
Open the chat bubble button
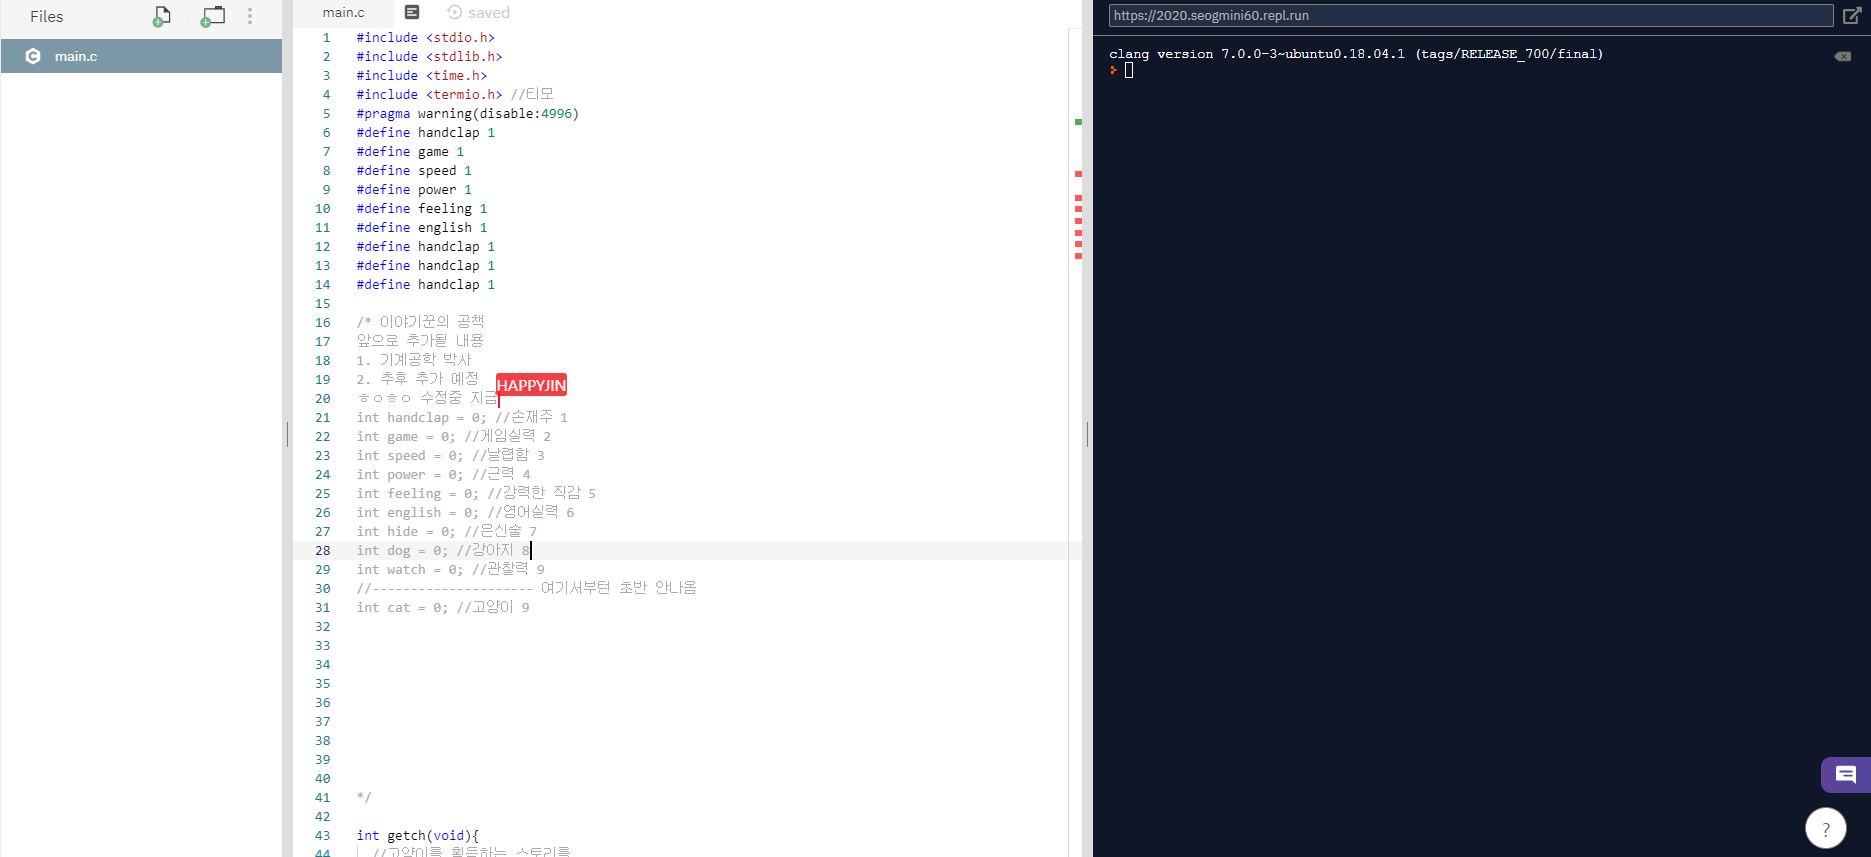(x=1846, y=774)
